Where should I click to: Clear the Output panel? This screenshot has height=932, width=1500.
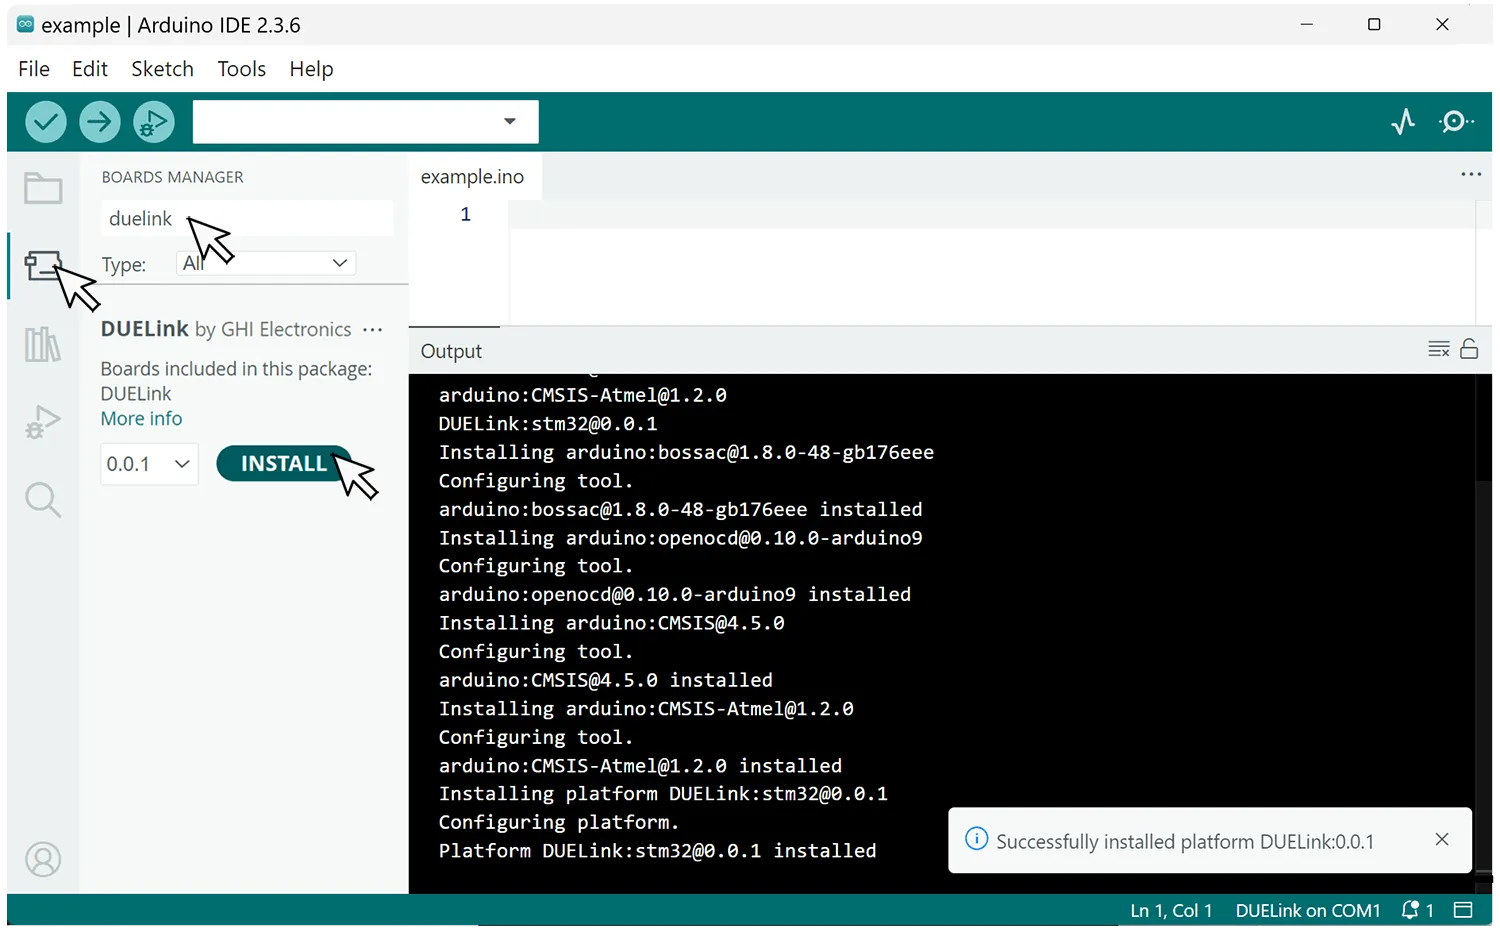pos(1438,349)
